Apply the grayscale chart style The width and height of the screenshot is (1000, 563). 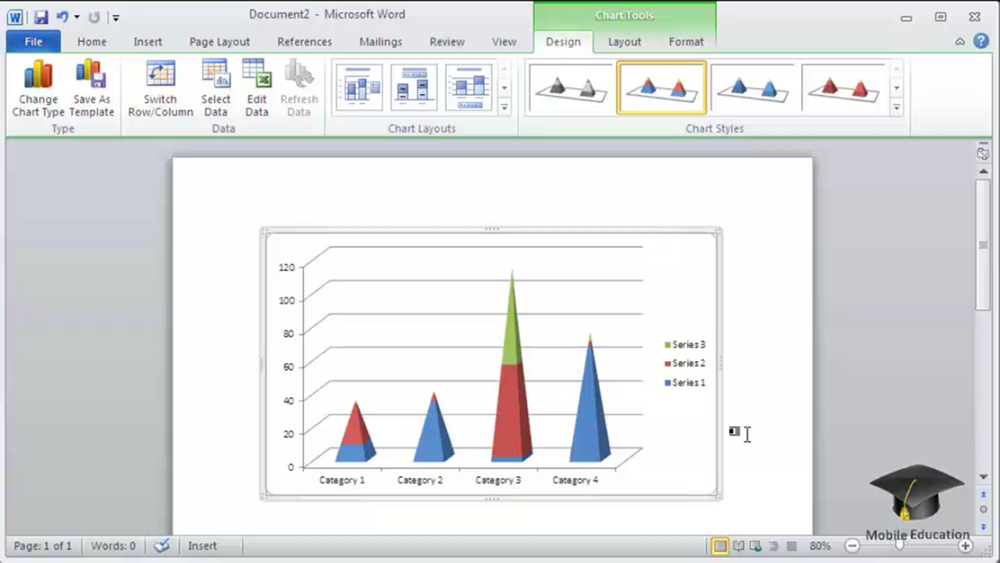(x=571, y=88)
